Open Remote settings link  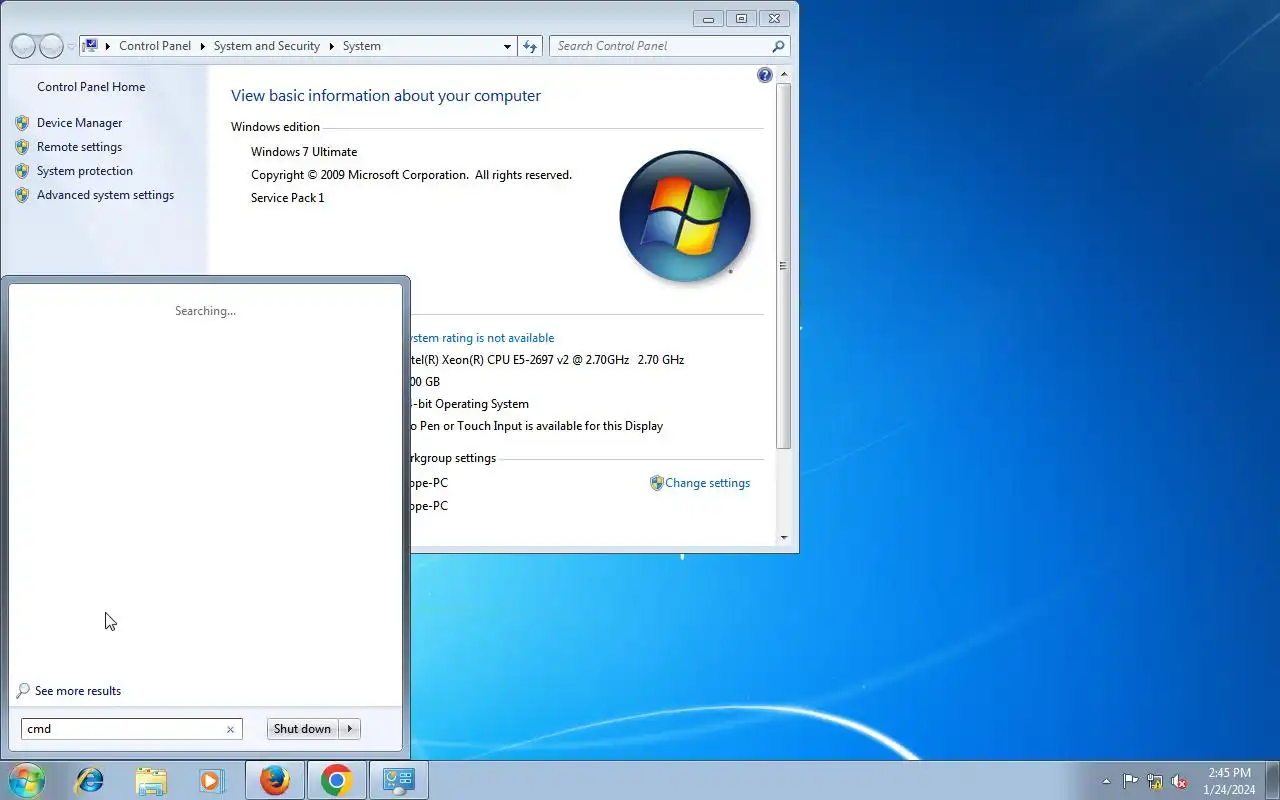[79, 147]
